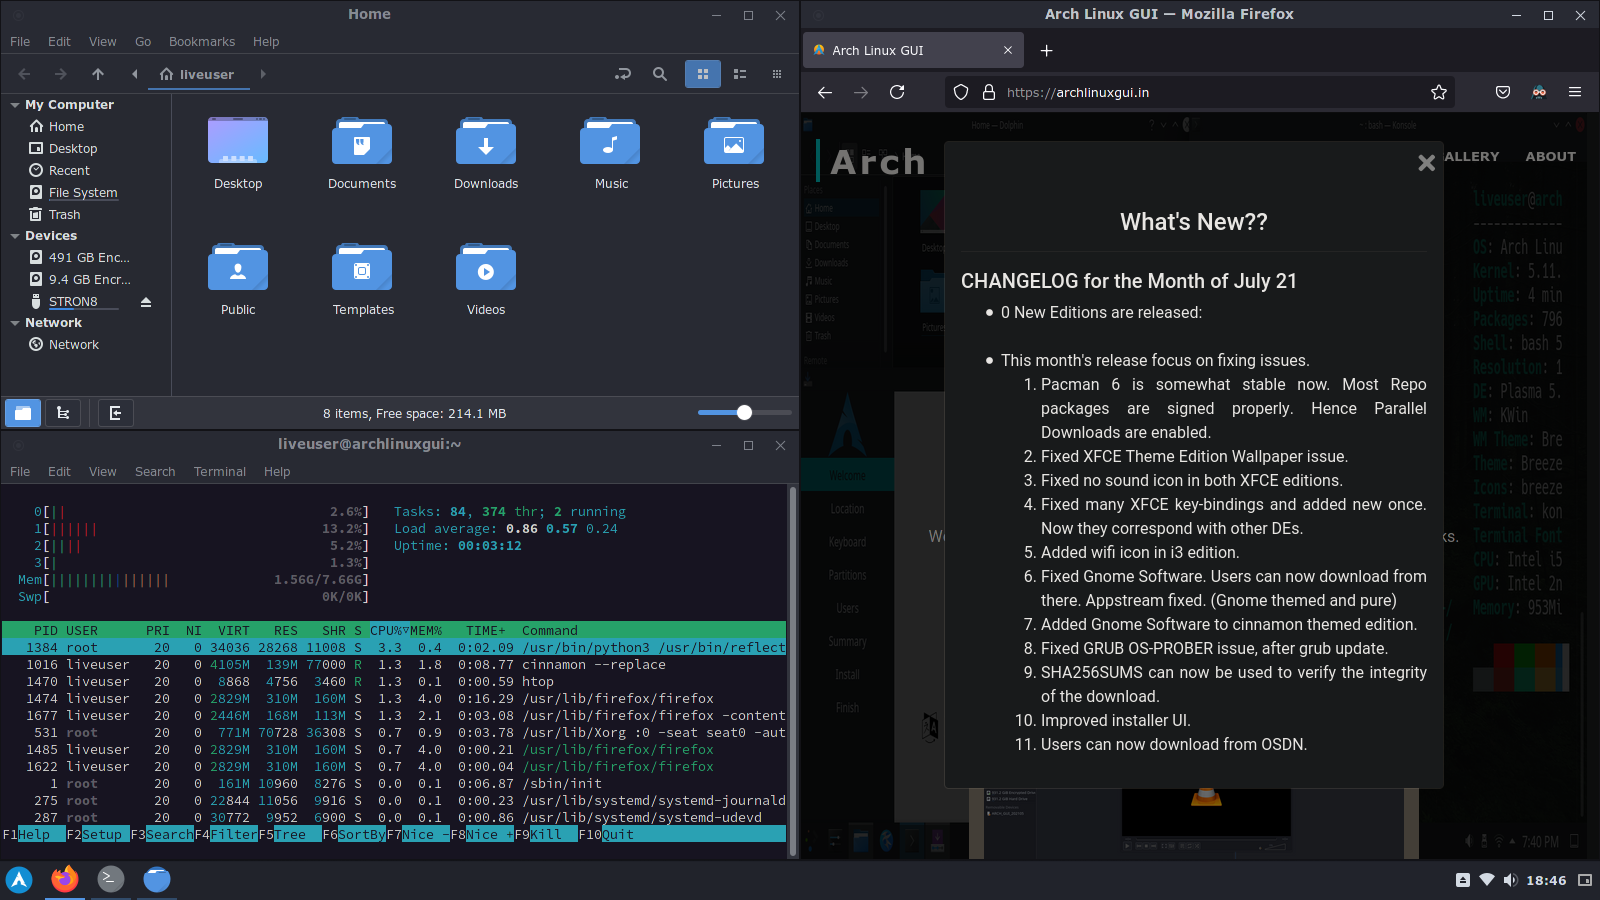Collapse the Network sidebar section
Screen dimensions: 1600x900
pos(15,323)
